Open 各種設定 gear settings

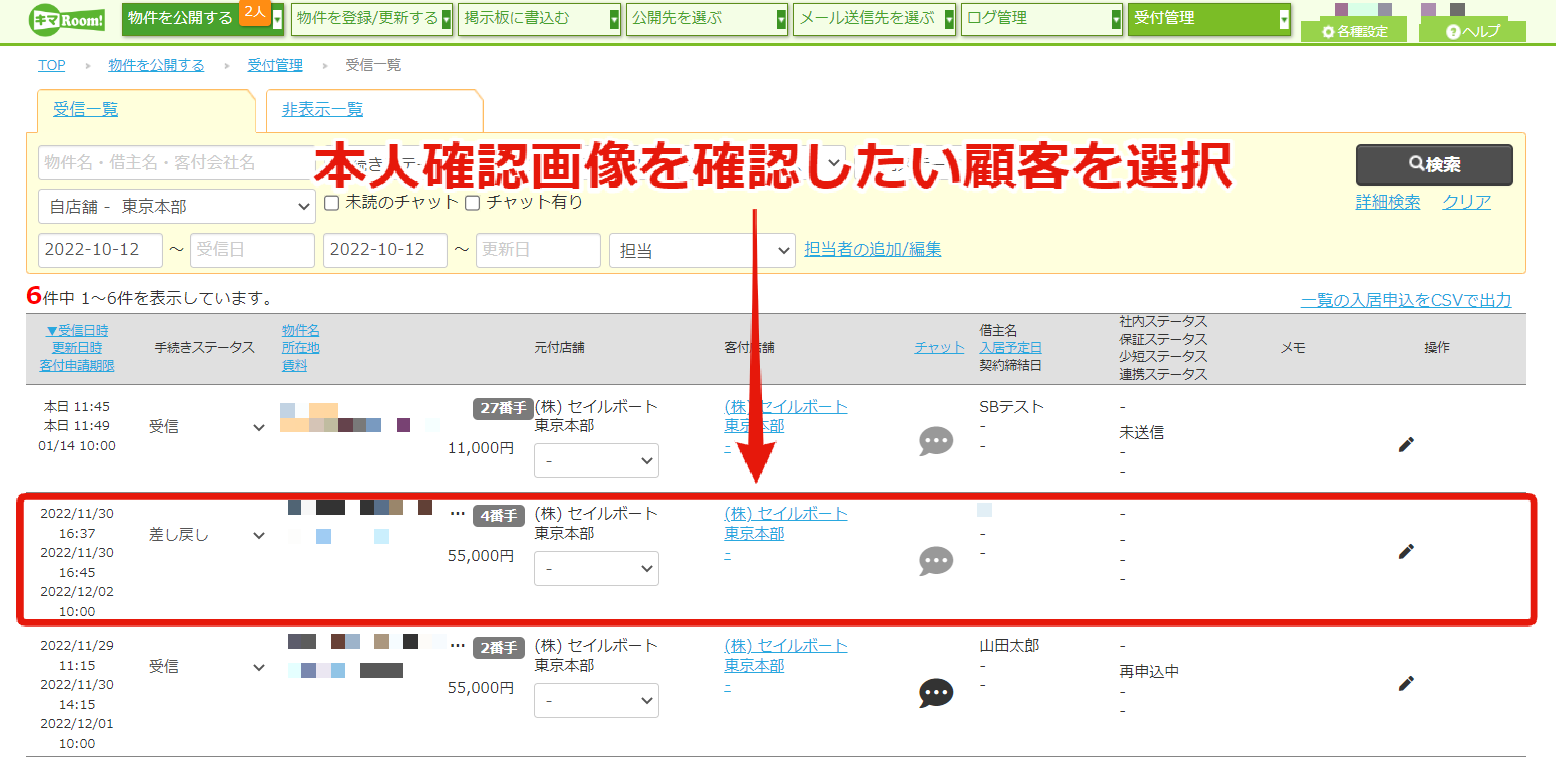tap(1354, 31)
